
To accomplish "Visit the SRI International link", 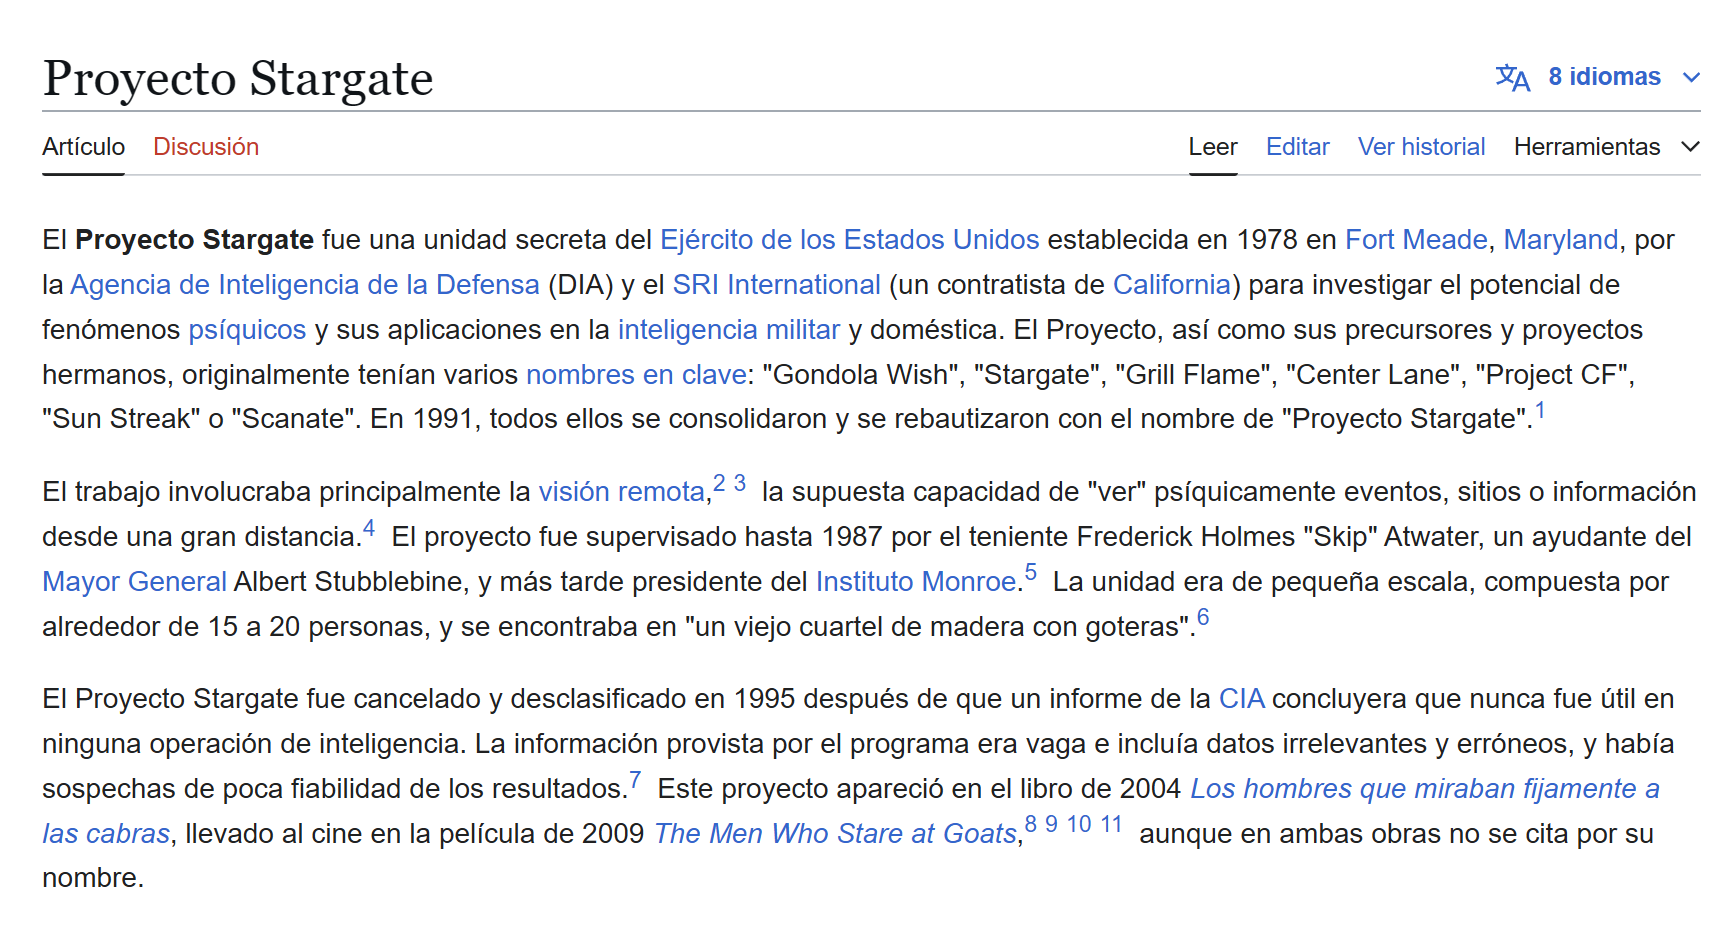I will pyautogui.click(x=776, y=285).
